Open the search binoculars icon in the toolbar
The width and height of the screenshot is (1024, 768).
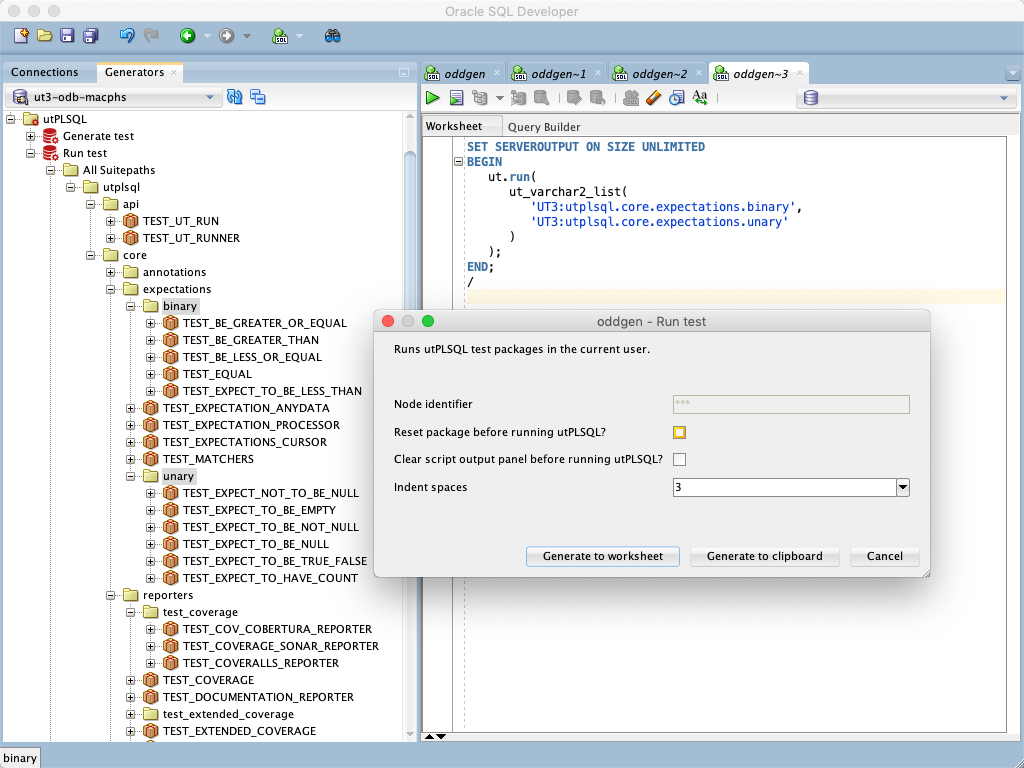[333, 34]
